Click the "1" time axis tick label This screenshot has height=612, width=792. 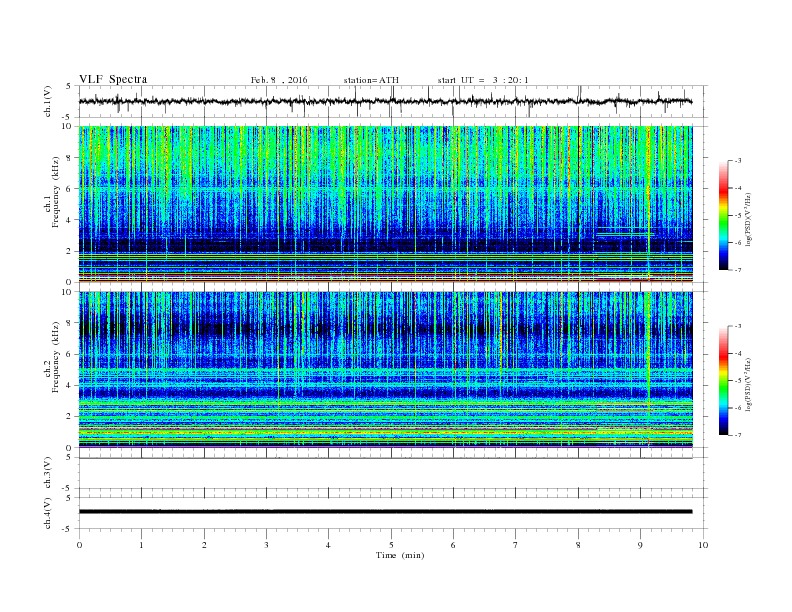[x=141, y=545]
